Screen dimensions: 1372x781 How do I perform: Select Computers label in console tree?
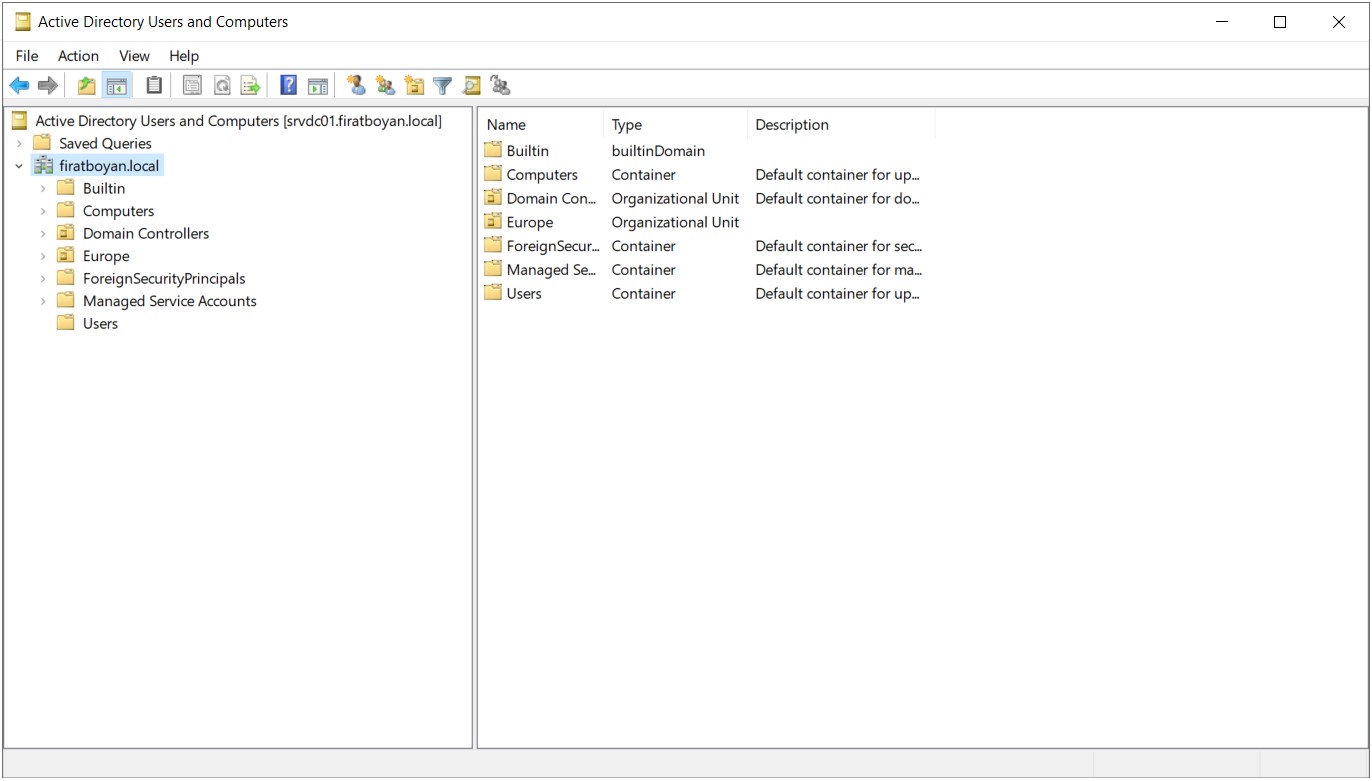pos(118,211)
